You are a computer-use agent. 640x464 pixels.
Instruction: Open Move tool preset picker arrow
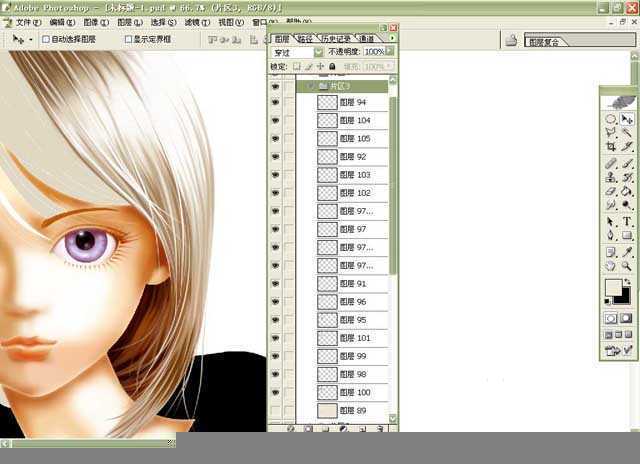(31, 40)
